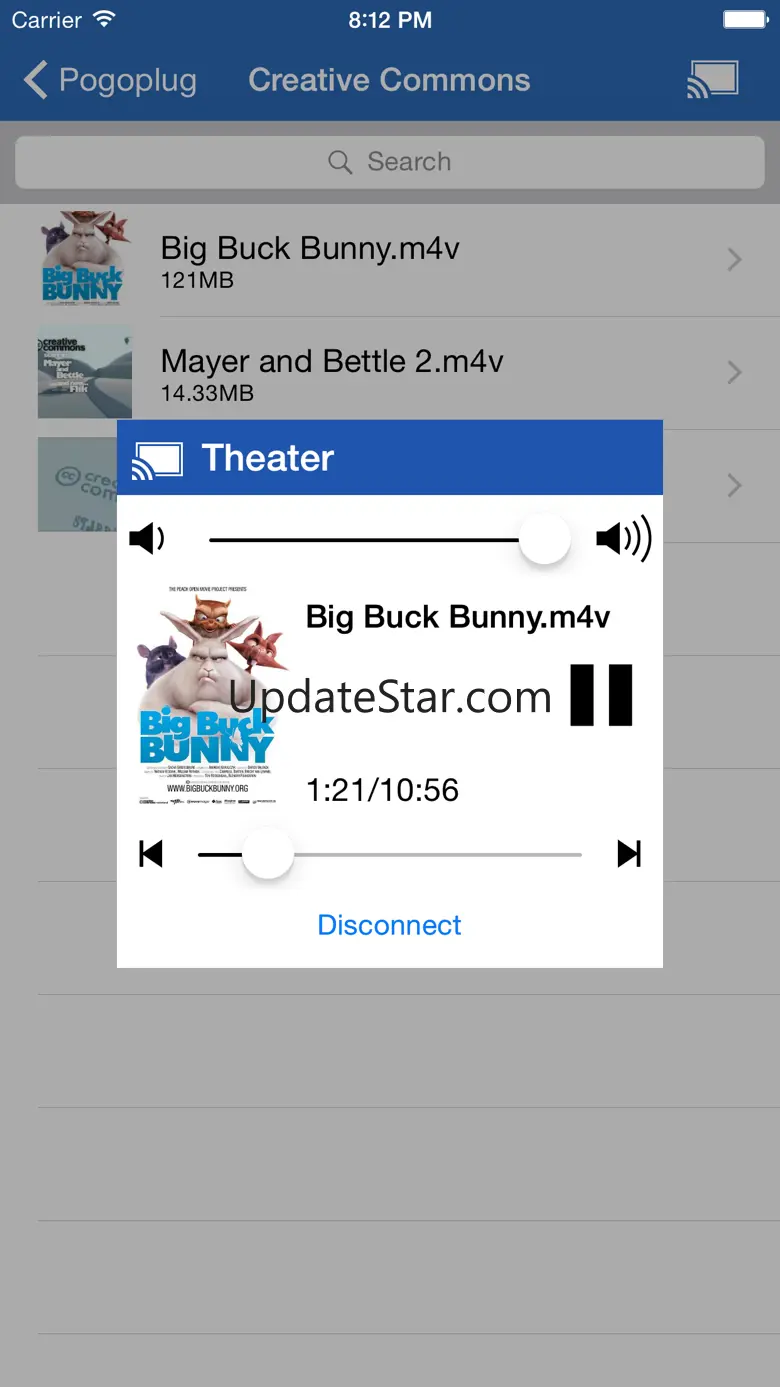Screen dimensions: 780x1387
Task: Tap the Search field
Action: point(390,162)
